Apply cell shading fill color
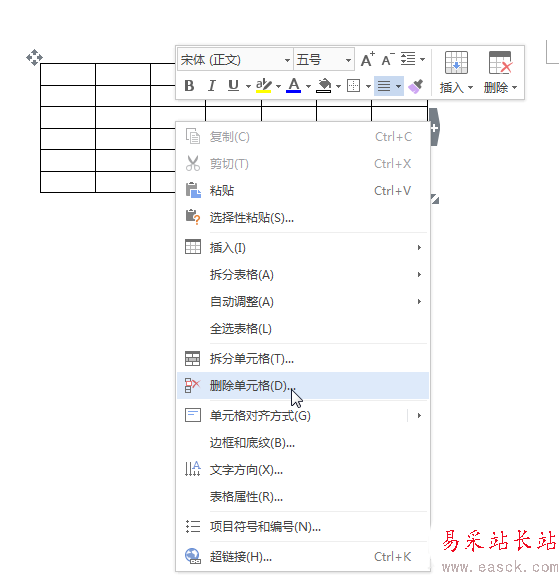Screen dimensions: 559x582 (324, 86)
